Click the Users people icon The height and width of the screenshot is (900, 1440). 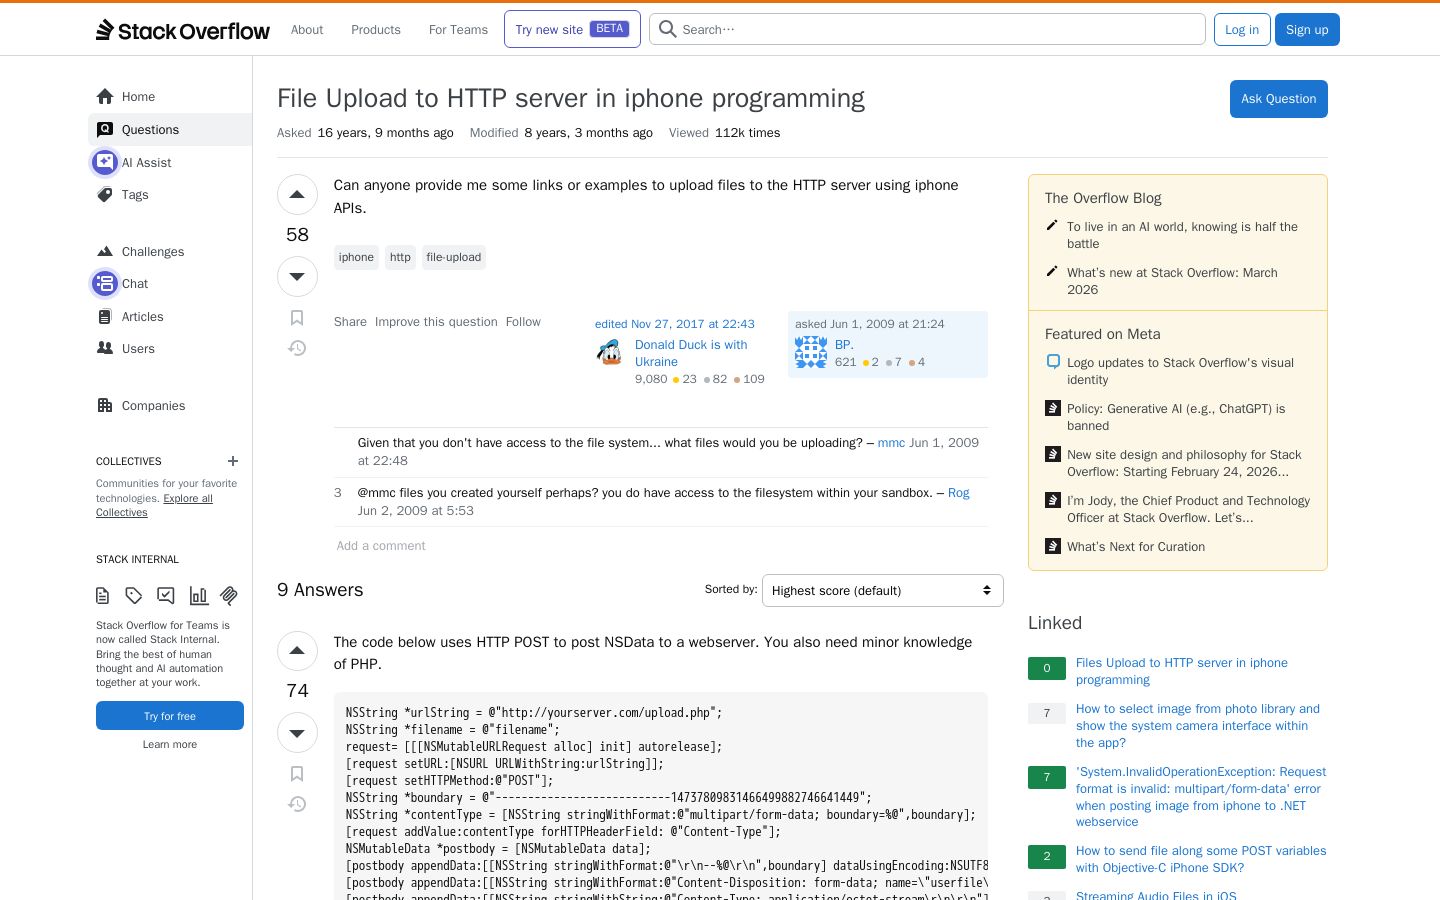click(x=105, y=349)
